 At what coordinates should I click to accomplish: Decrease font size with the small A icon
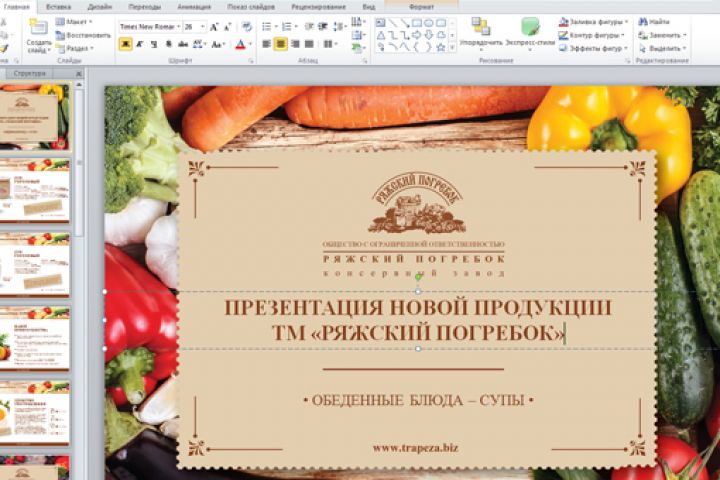click(227, 27)
